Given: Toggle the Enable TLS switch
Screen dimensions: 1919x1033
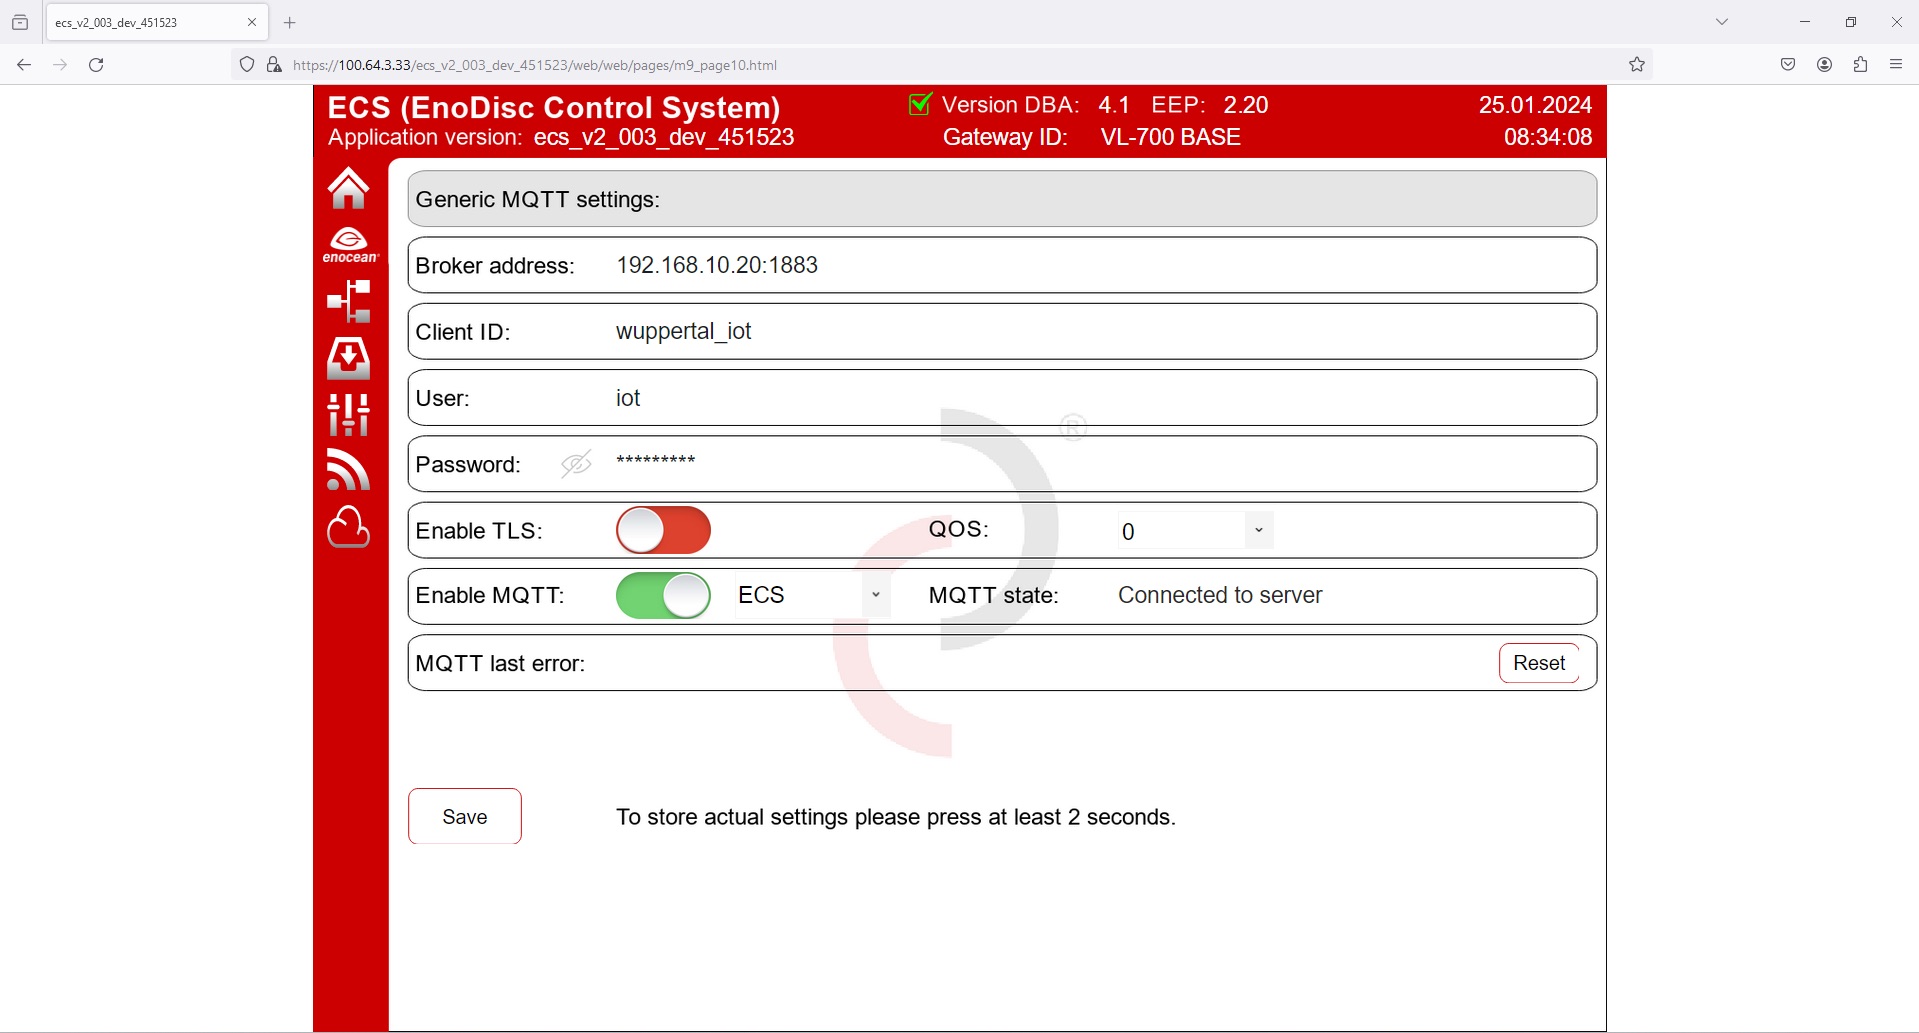Looking at the screenshot, I should click(x=663, y=530).
